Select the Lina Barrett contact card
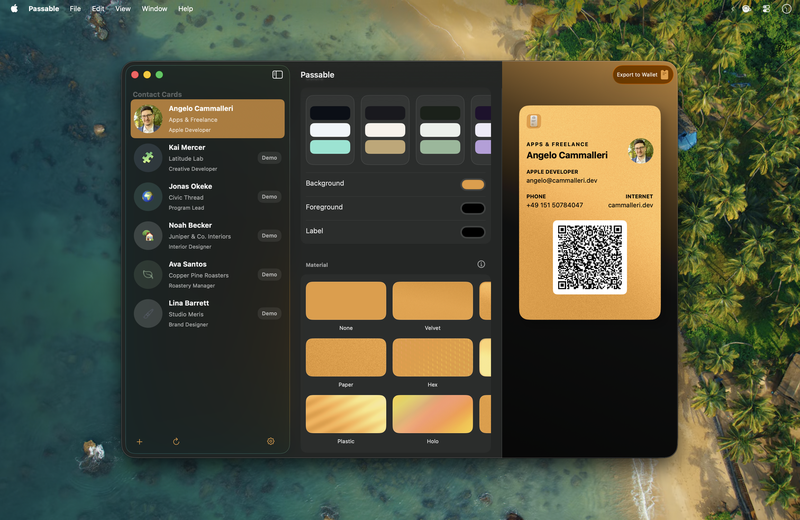Screen dimensions: 800x520 [208, 313]
